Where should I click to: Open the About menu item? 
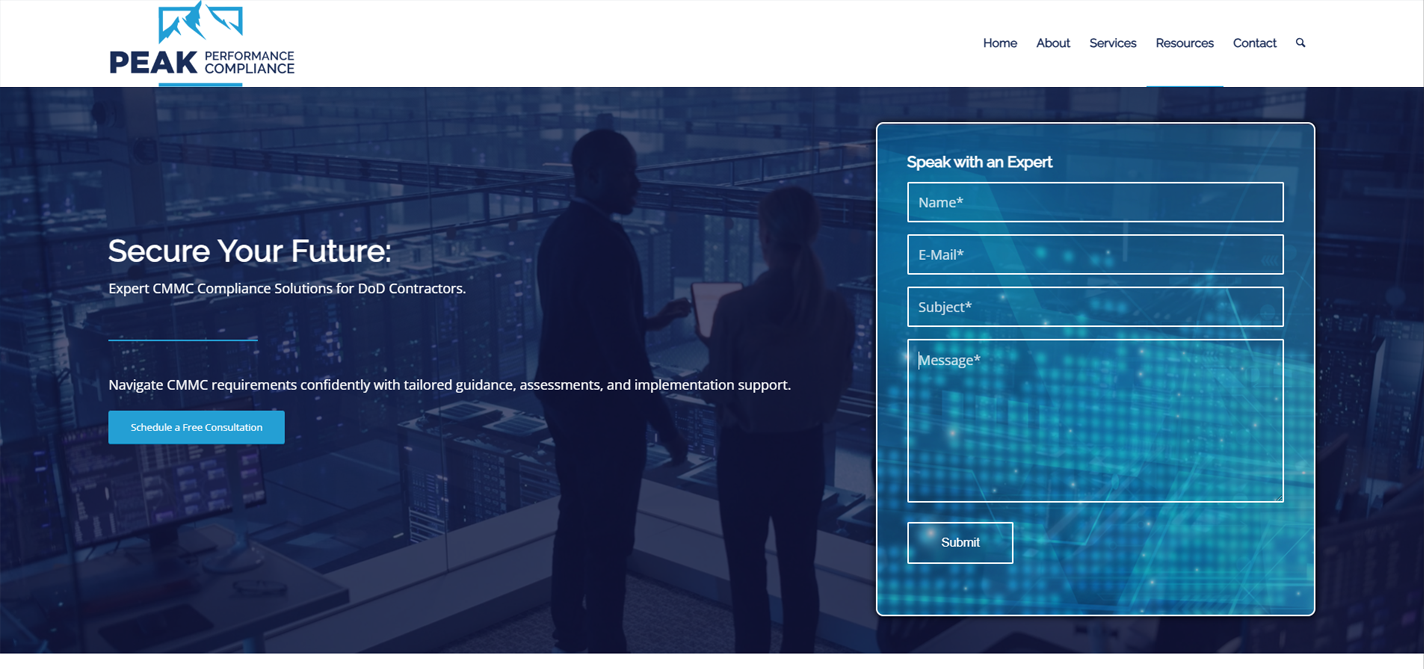tap(1053, 43)
